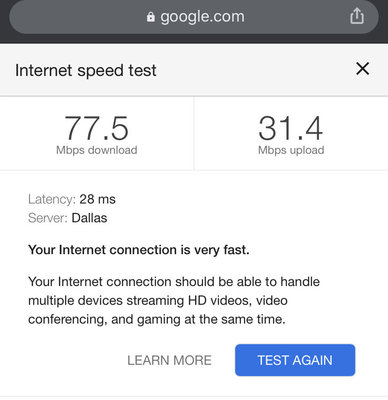The height and width of the screenshot is (400, 388).
Task: Click the TEST AGAIN button
Action: coord(295,360)
